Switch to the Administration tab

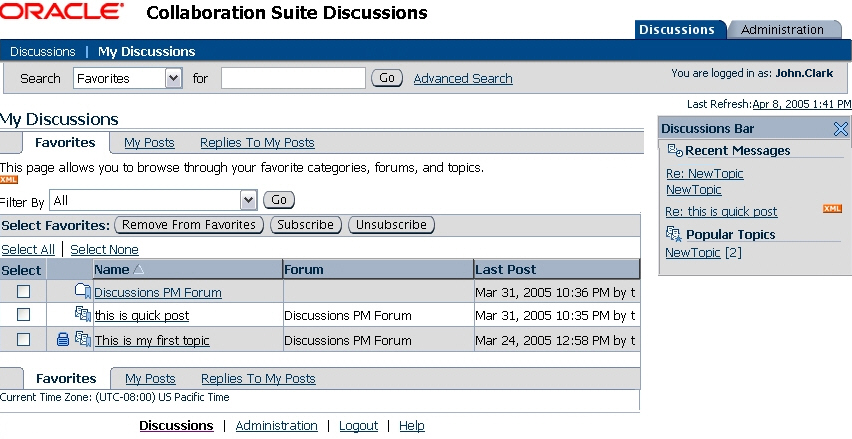[782, 29]
